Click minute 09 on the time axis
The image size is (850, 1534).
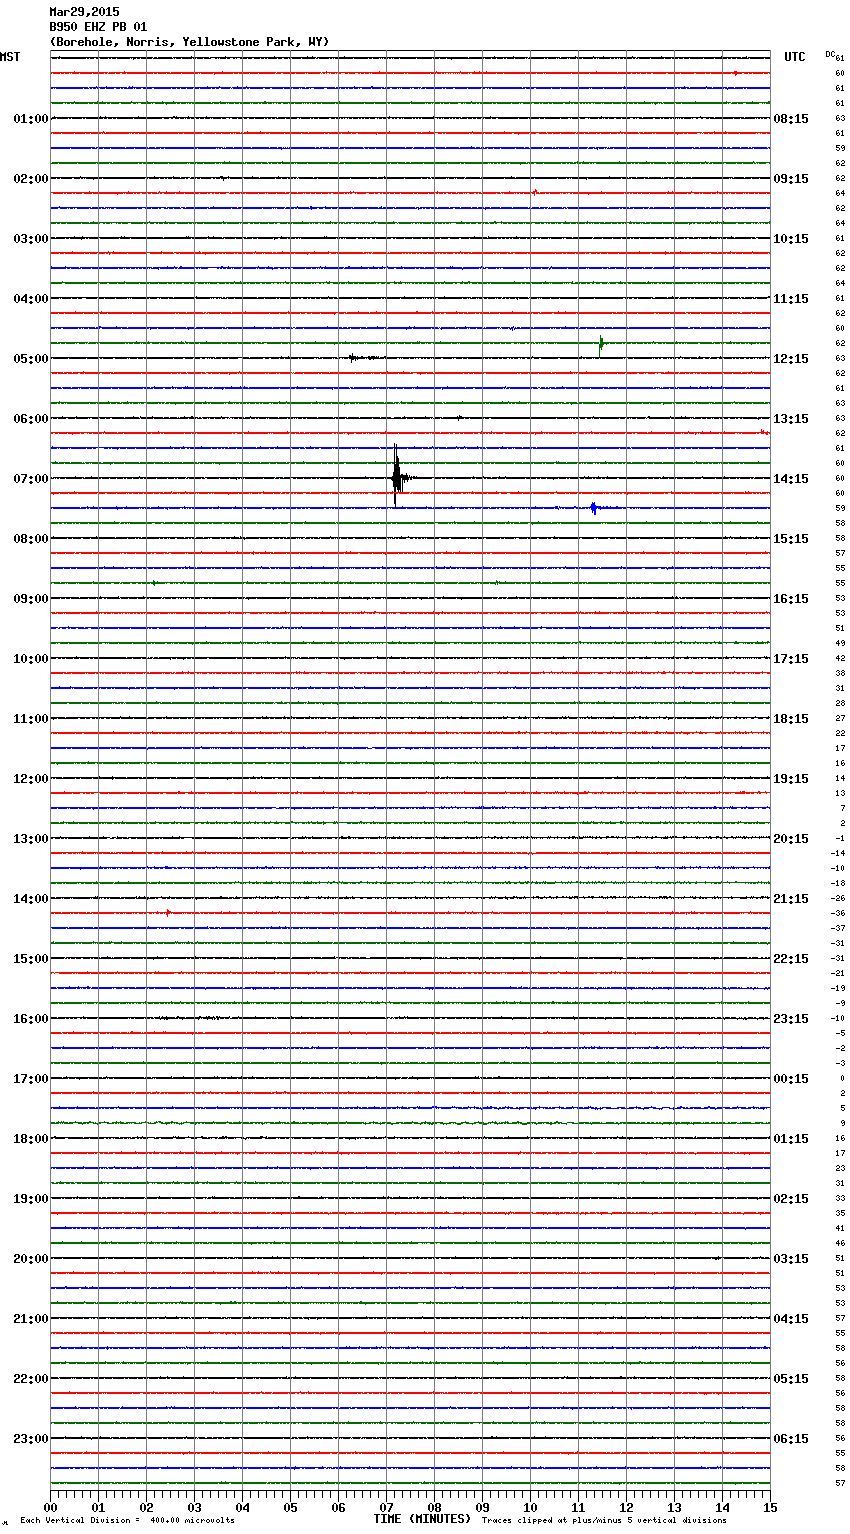482,1507
